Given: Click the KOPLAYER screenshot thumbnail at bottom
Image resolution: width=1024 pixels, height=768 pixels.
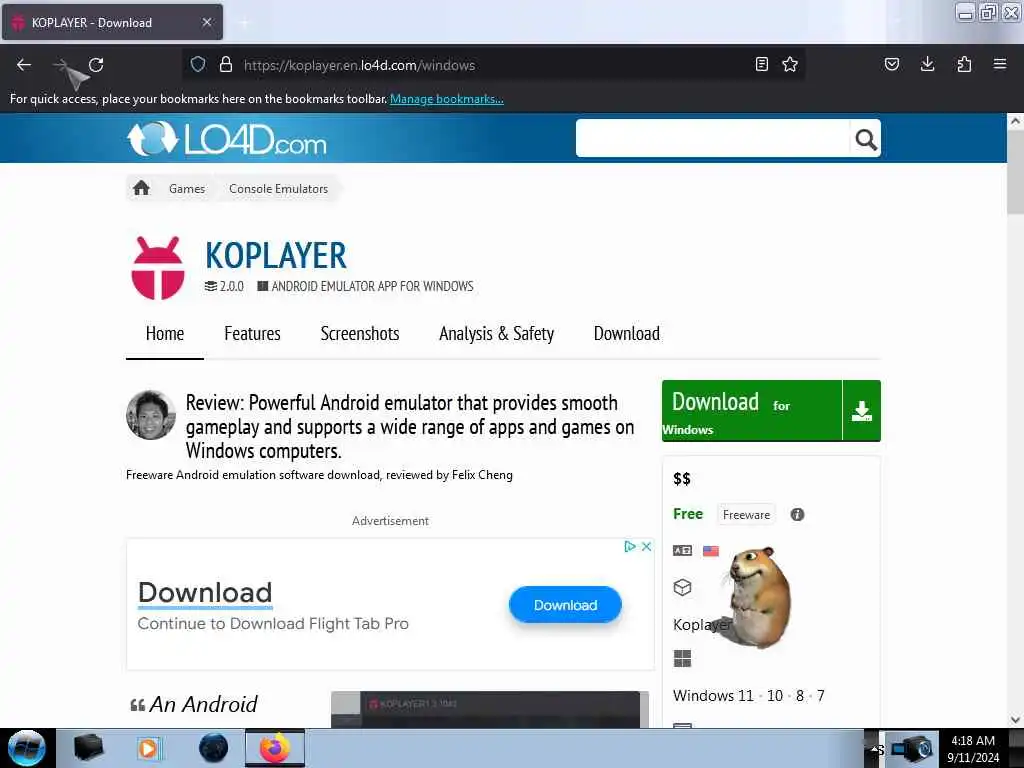Looking at the screenshot, I should click(490, 709).
